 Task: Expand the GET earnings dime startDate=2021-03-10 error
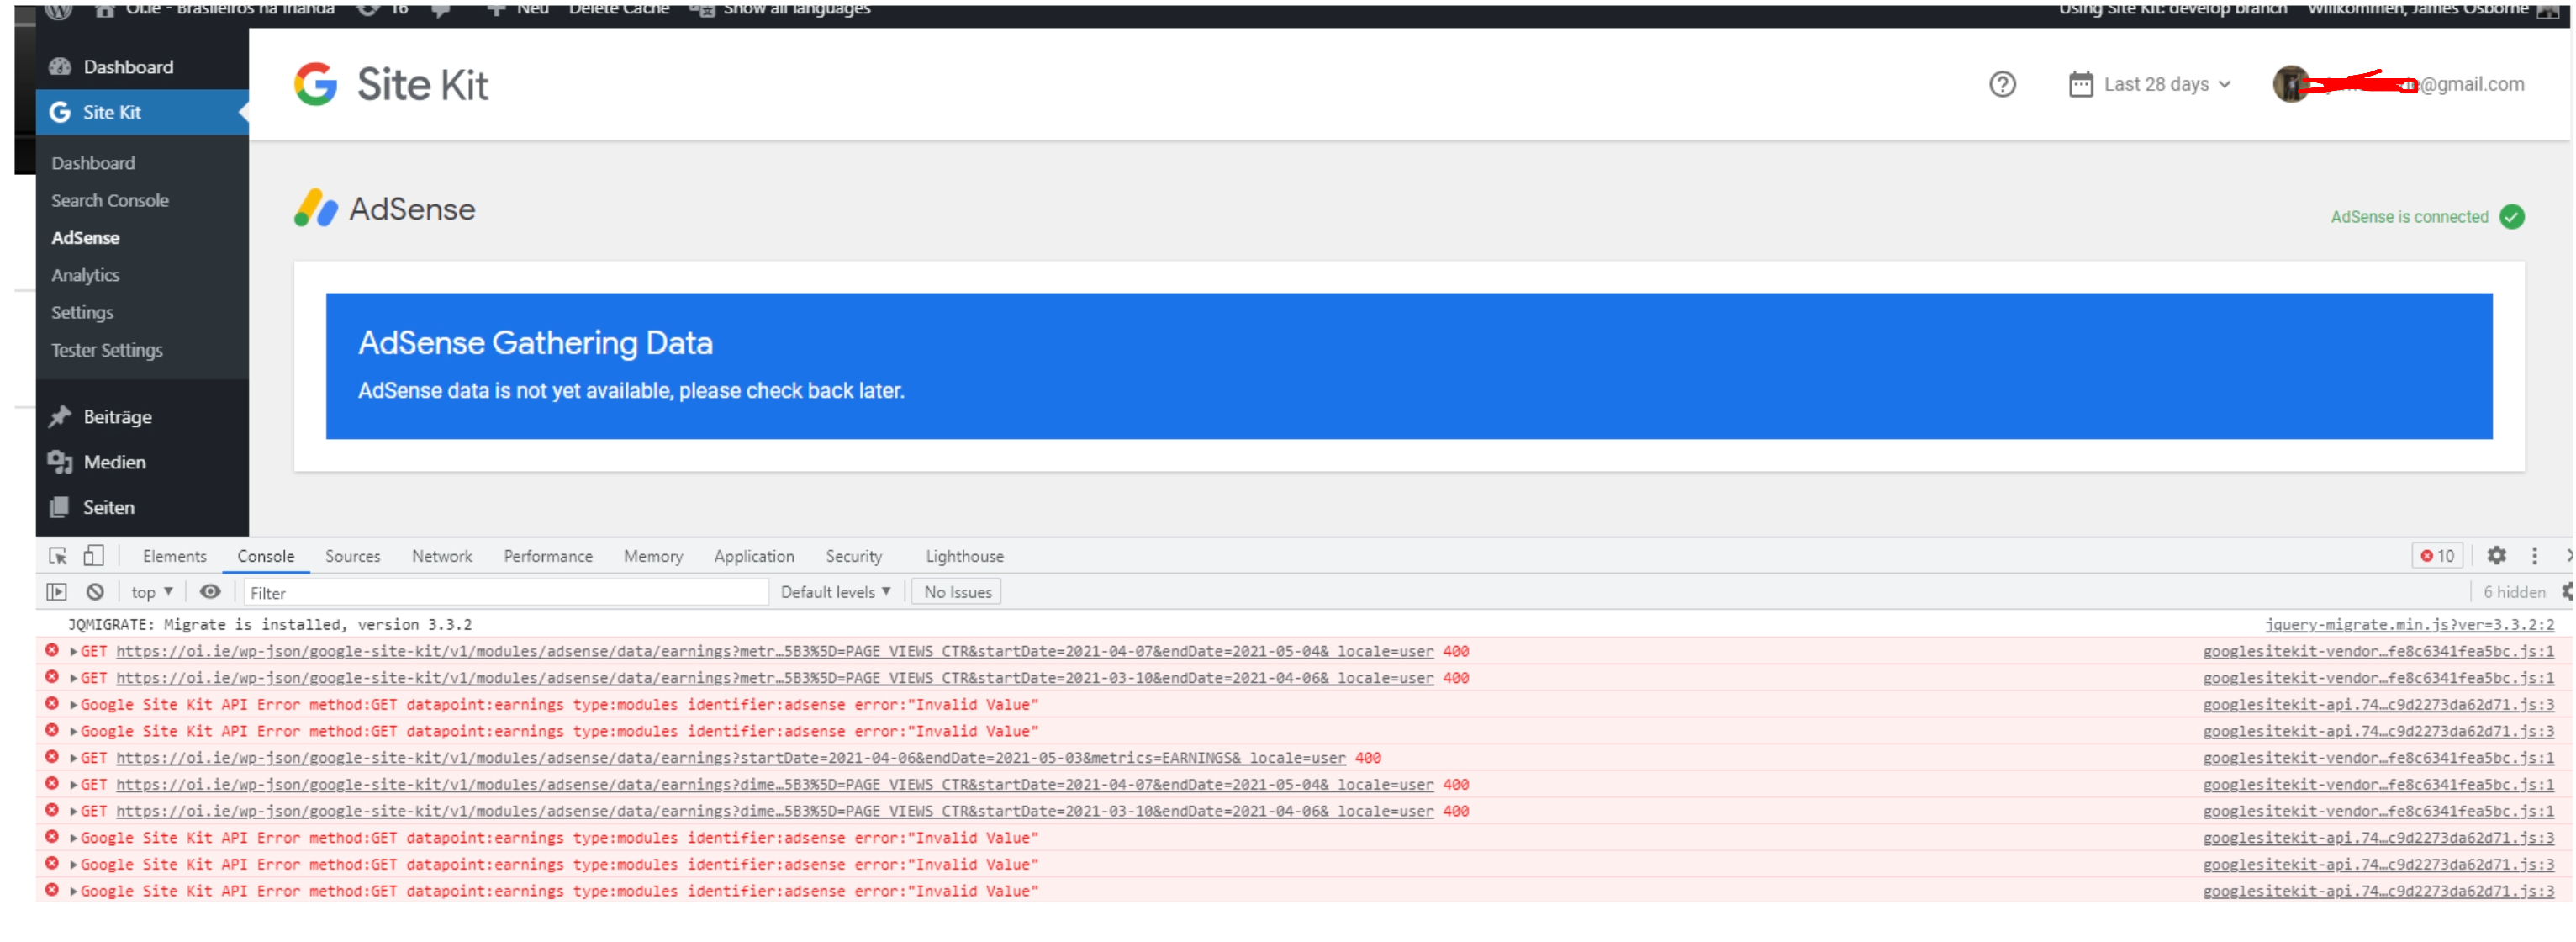73,812
